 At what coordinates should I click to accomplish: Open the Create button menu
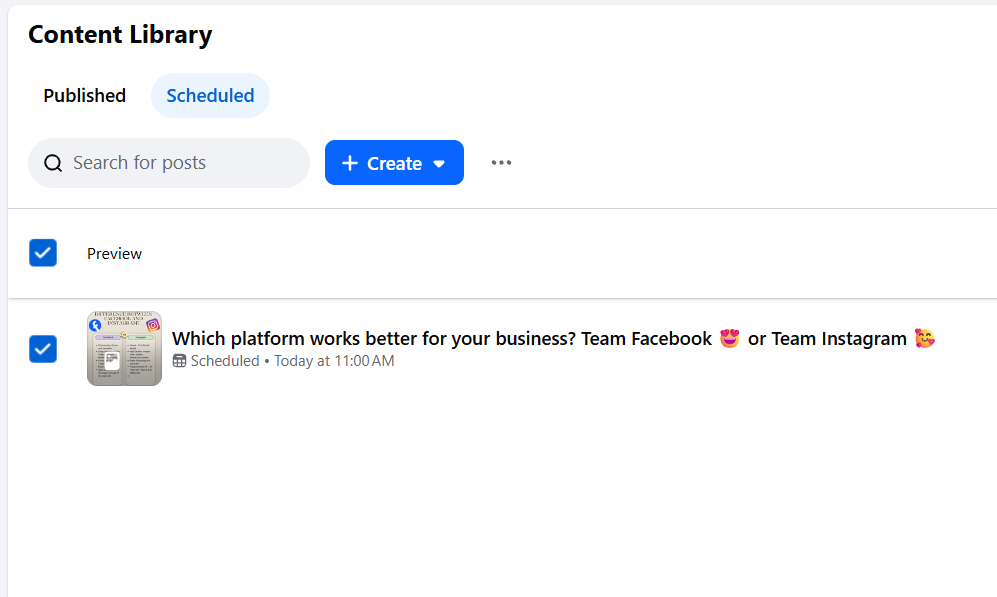coord(394,163)
